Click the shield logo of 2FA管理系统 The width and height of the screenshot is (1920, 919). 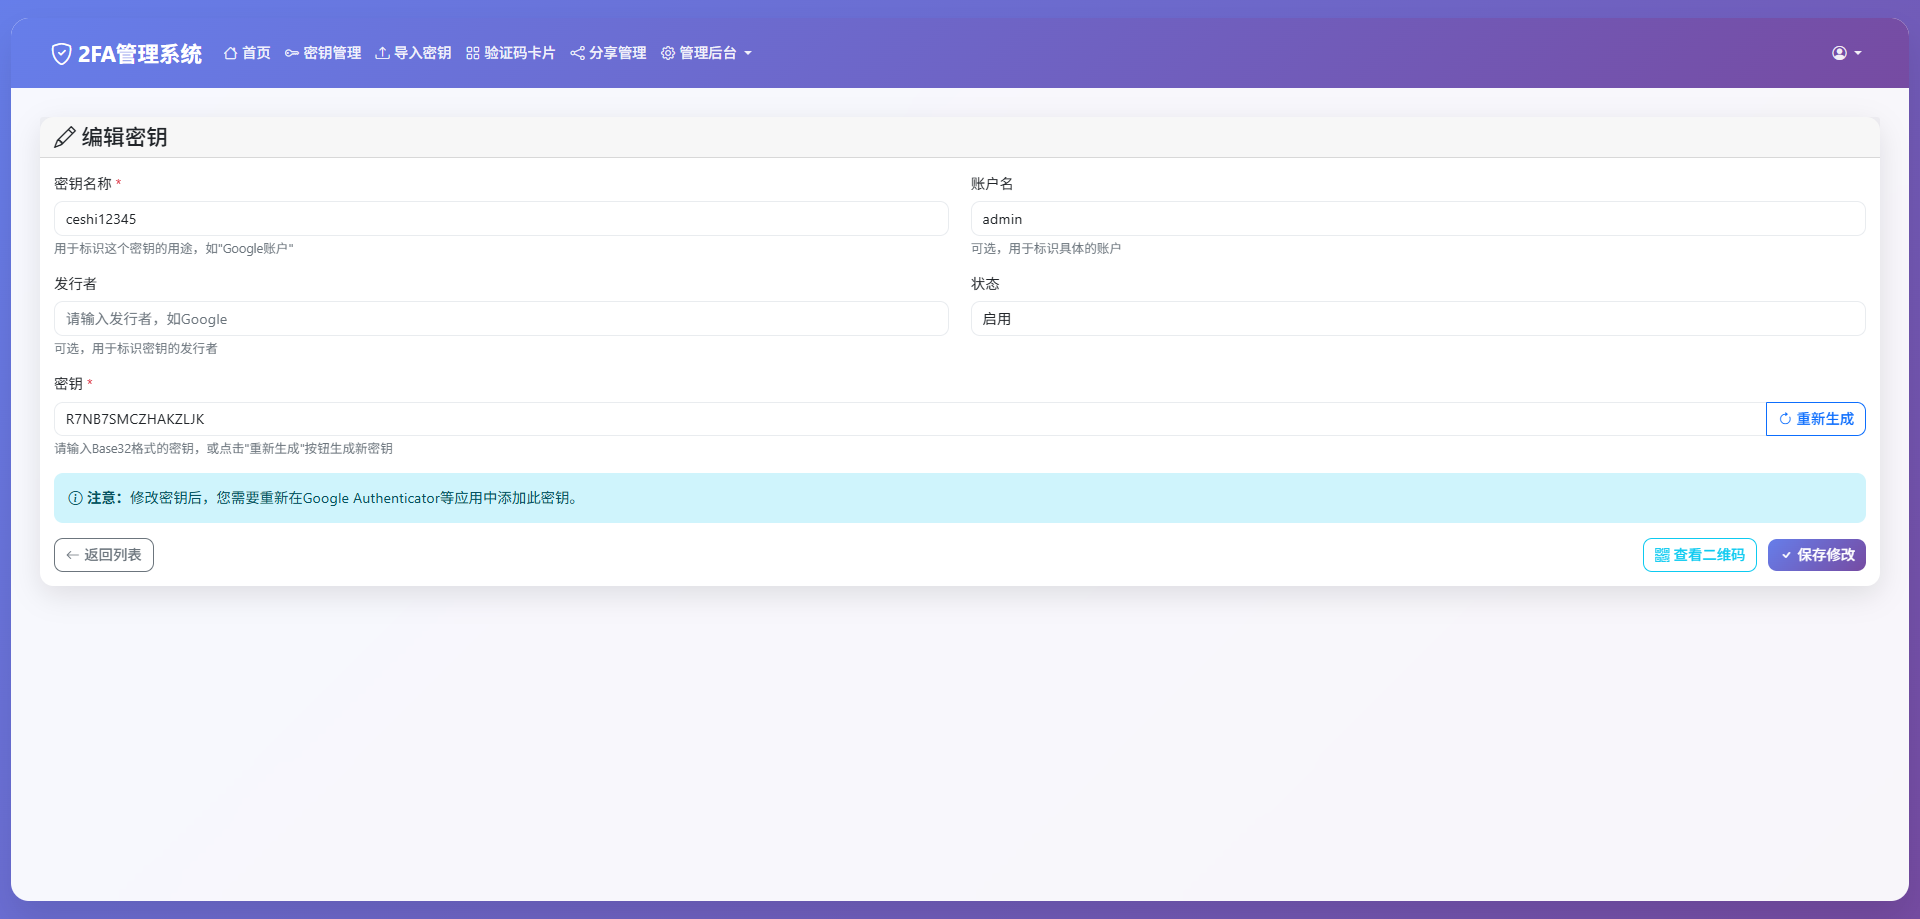(x=61, y=53)
